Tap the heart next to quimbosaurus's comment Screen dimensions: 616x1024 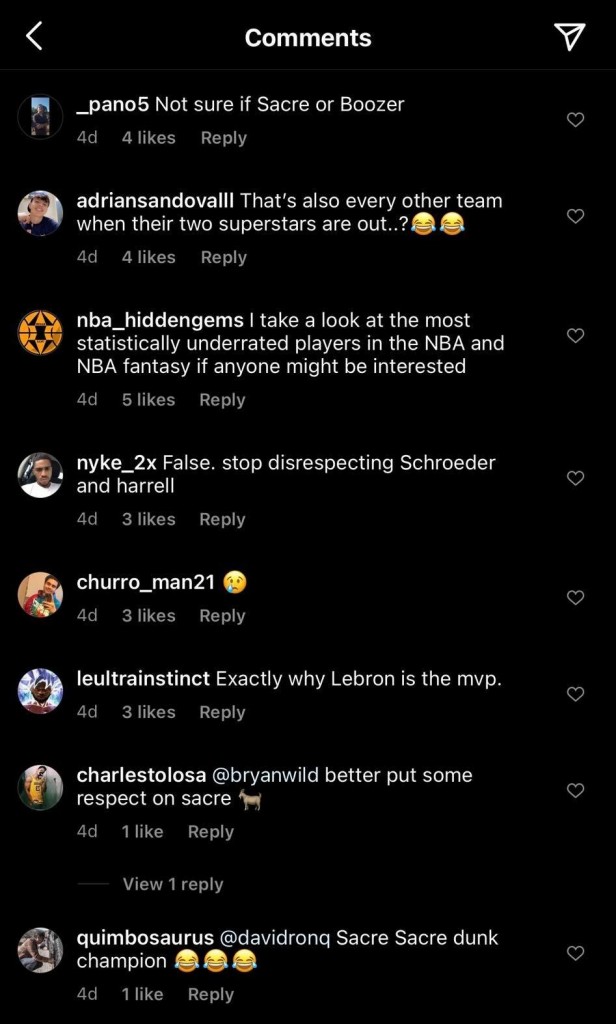tap(575, 953)
